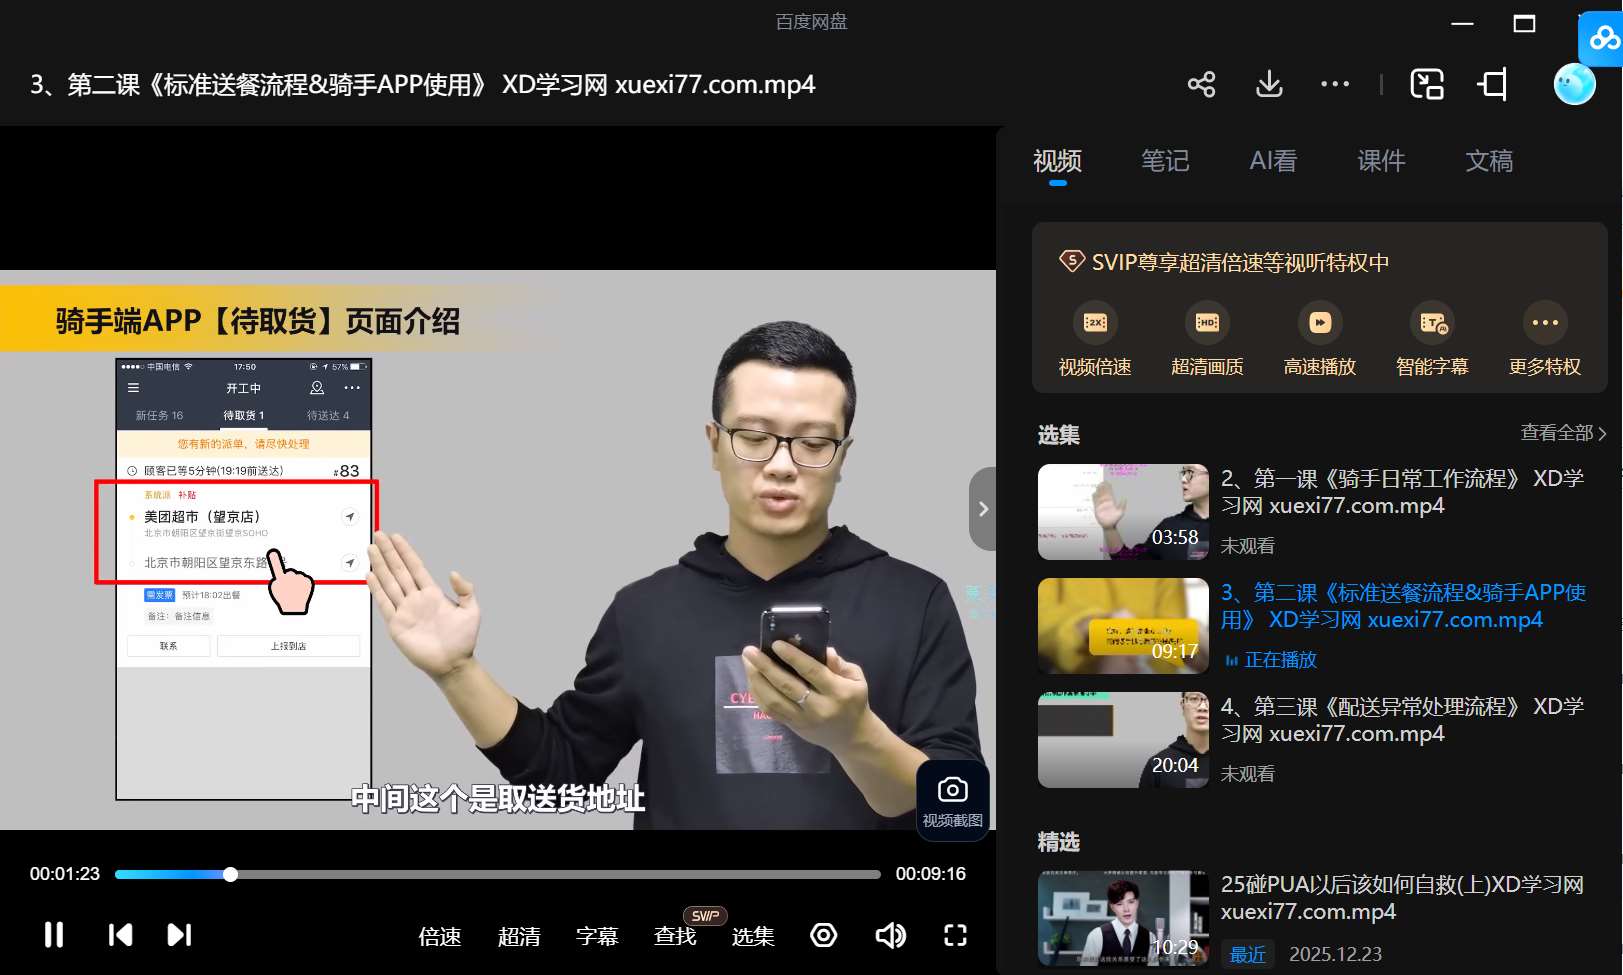Switch to the AI看 tab
The width and height of the screenshot is (1623, 975).
click(1273, 161)
